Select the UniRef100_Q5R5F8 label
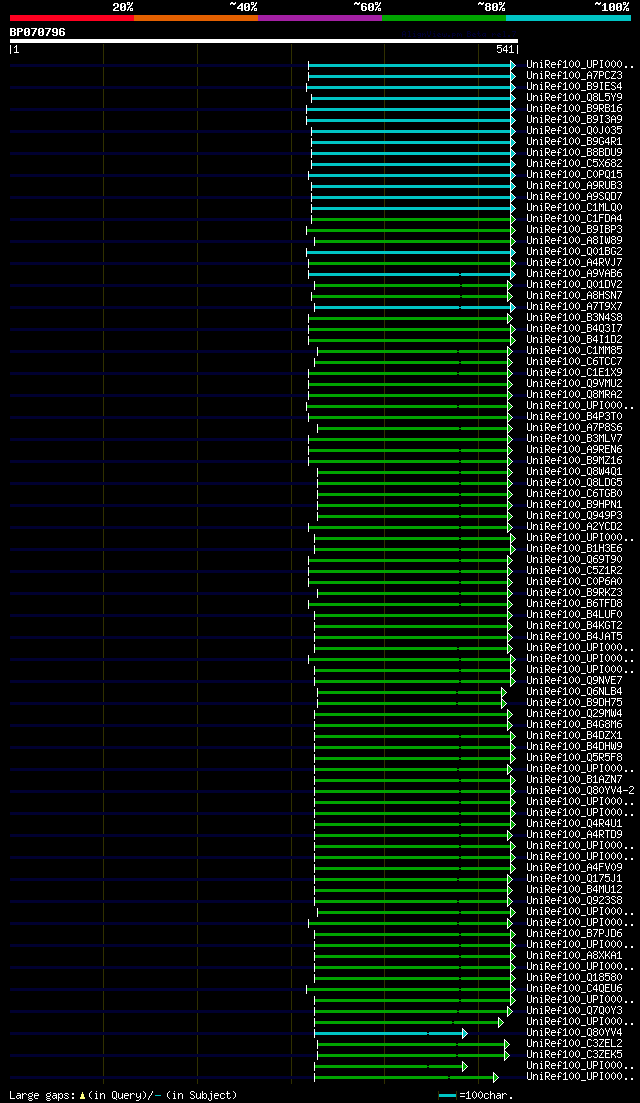The width and height of the screenshot is (640, 1103). tap(574, 758)
